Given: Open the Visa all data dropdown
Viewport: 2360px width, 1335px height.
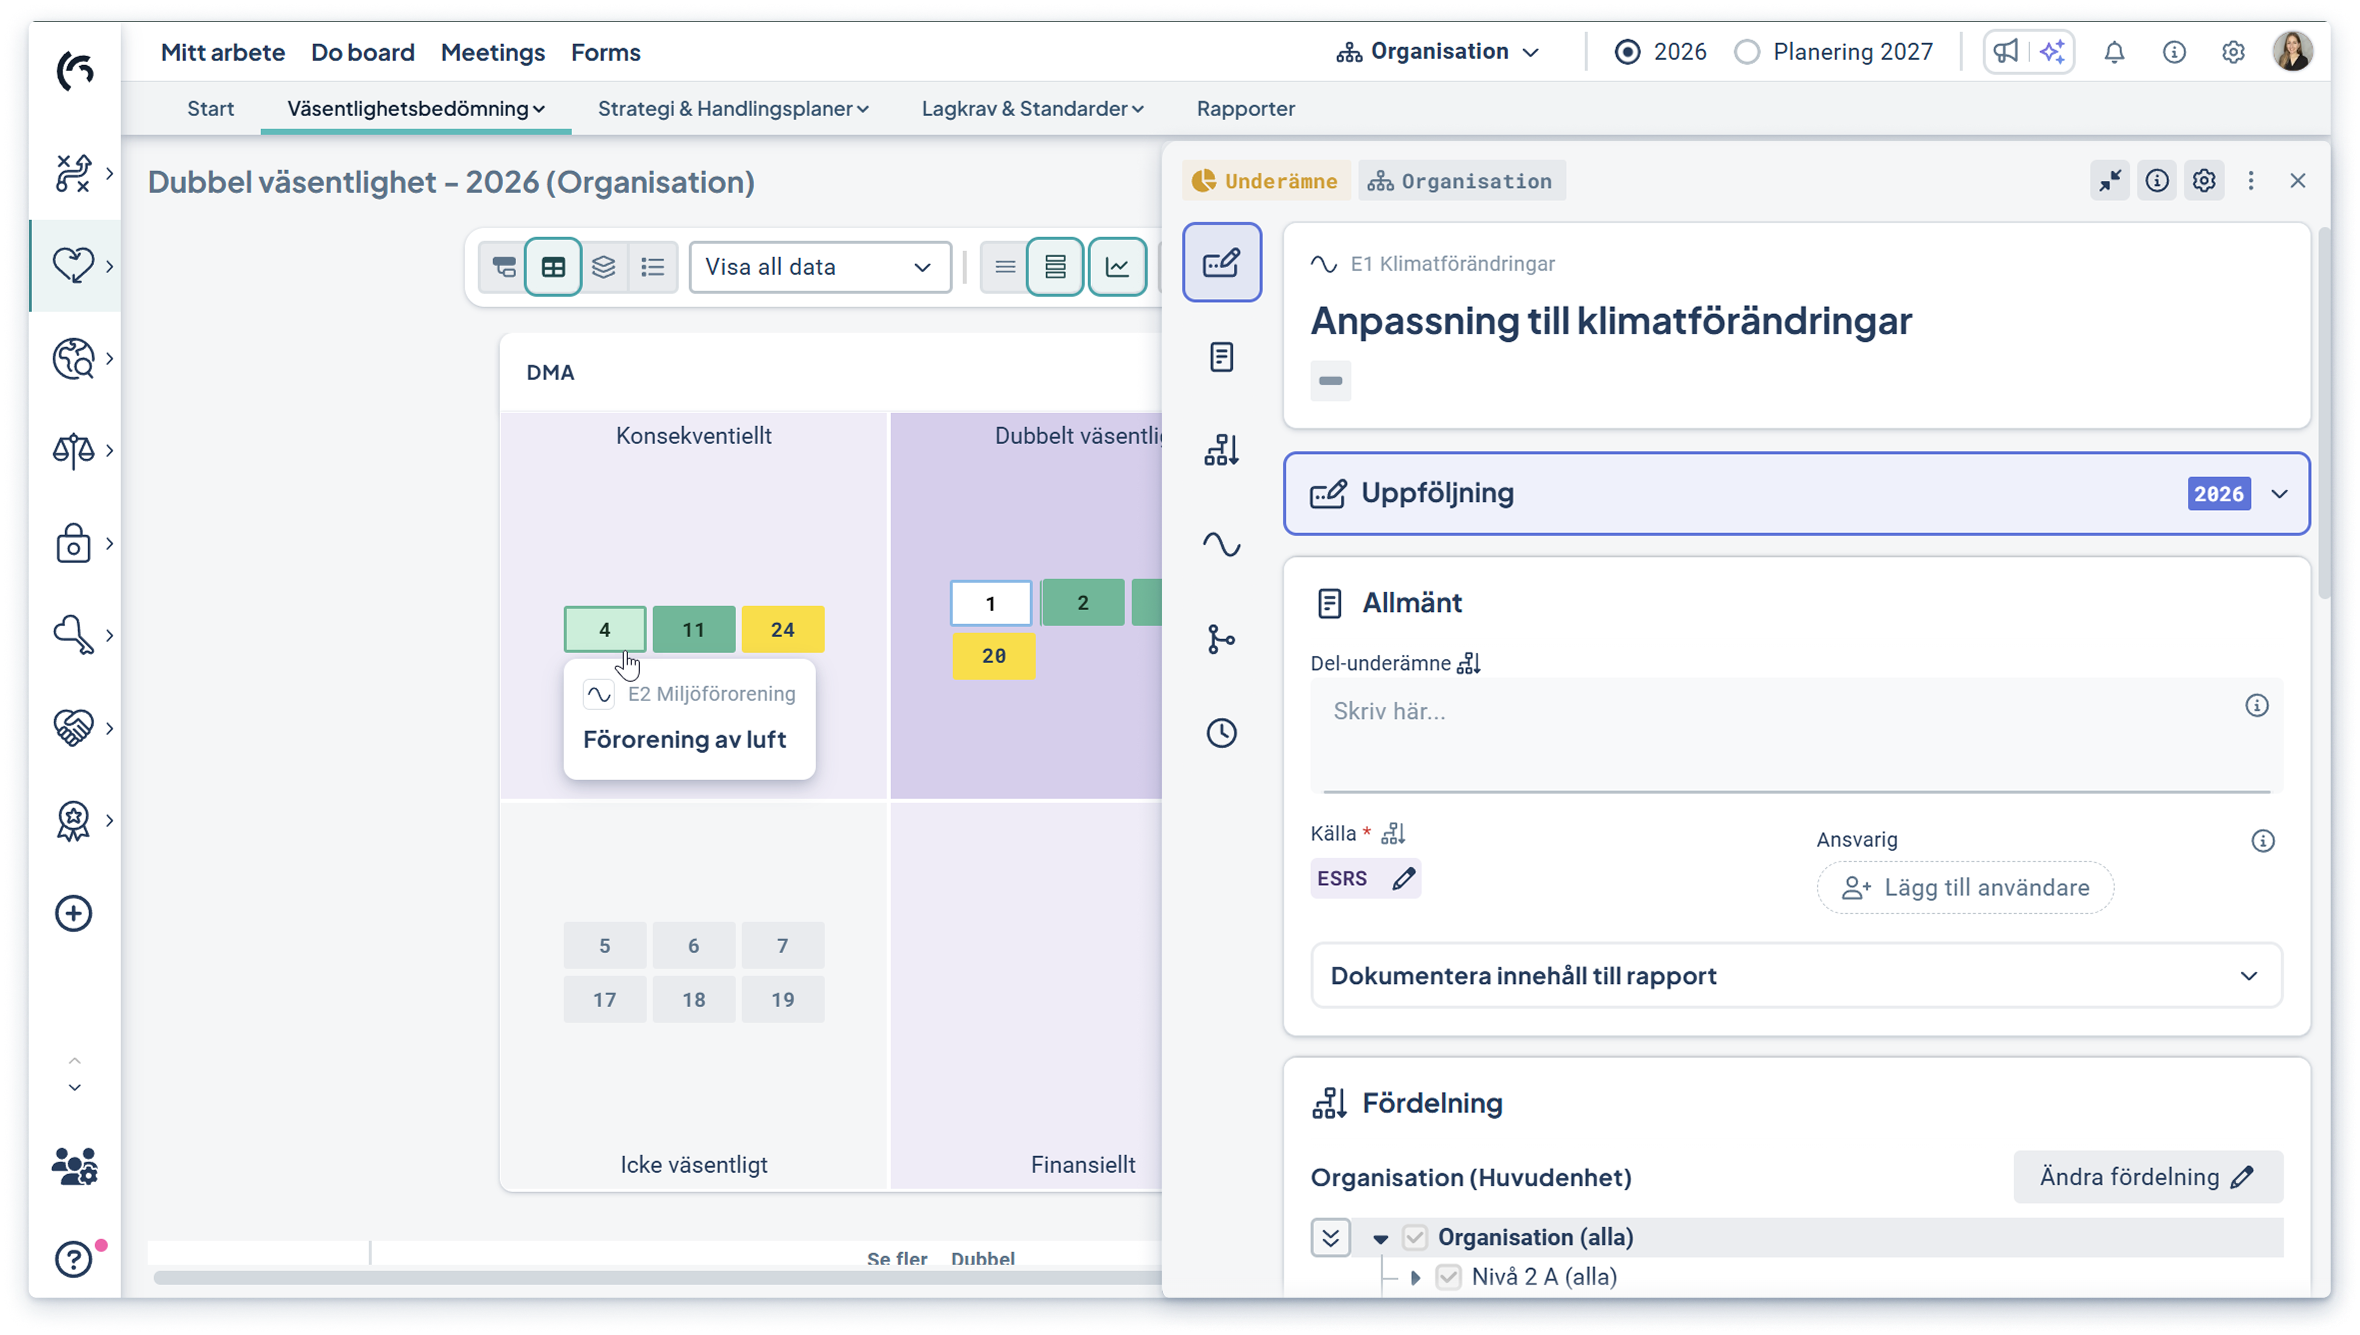Looking at the screenshot, I should (x=819, y=267).
